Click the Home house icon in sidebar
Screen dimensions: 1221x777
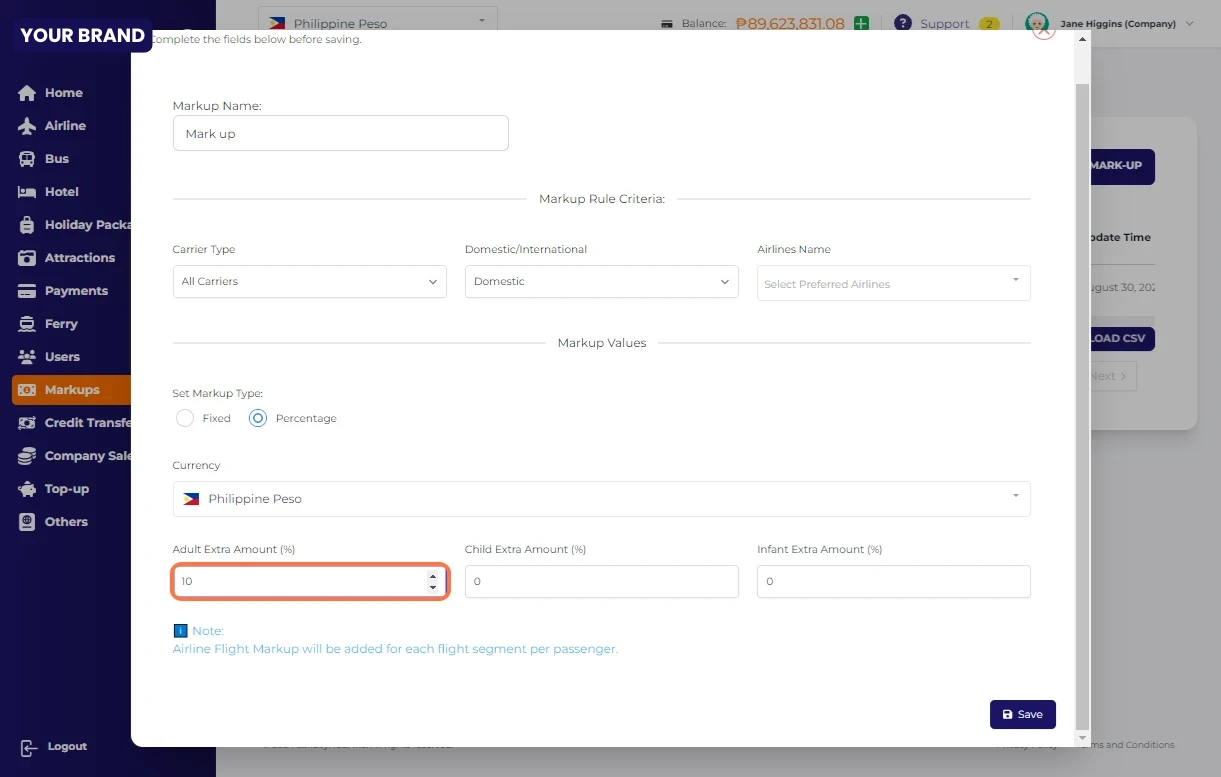click(x=27, y=93)
